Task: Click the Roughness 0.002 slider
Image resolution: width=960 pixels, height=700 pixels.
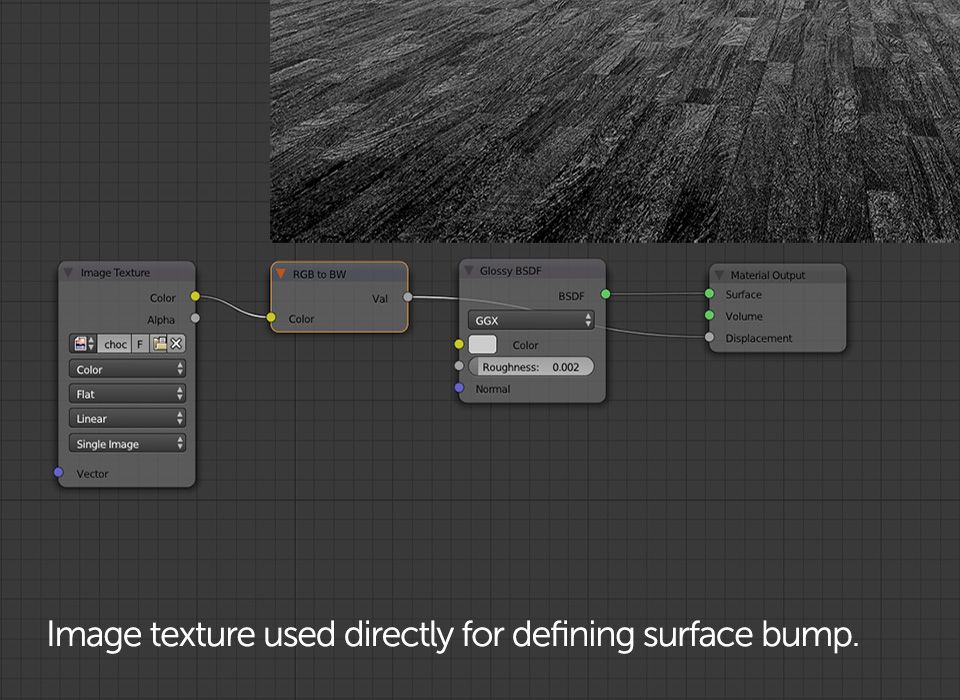Action: [531, 367]
